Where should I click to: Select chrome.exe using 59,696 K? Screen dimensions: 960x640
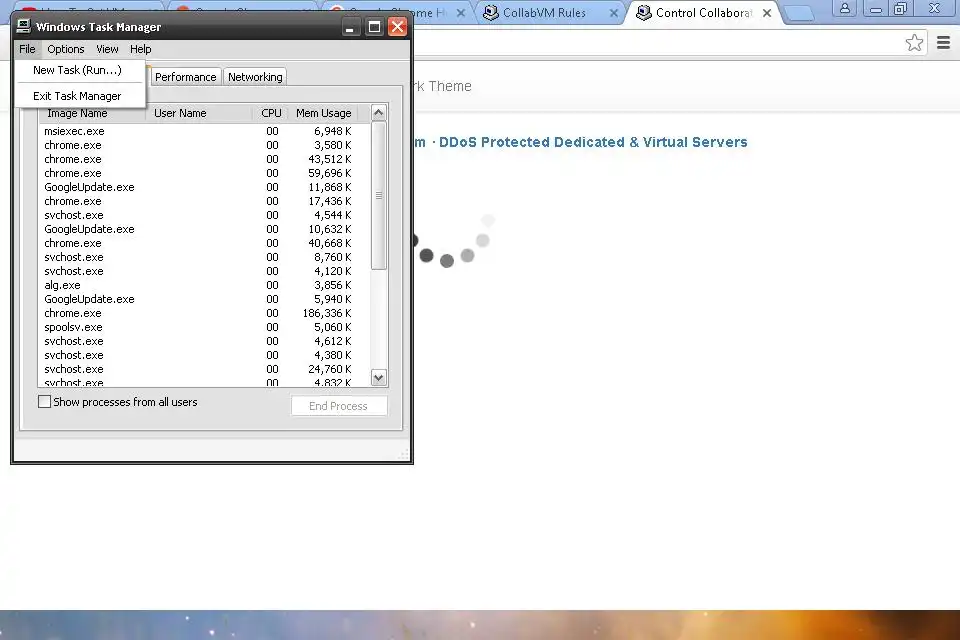(204, 173)
